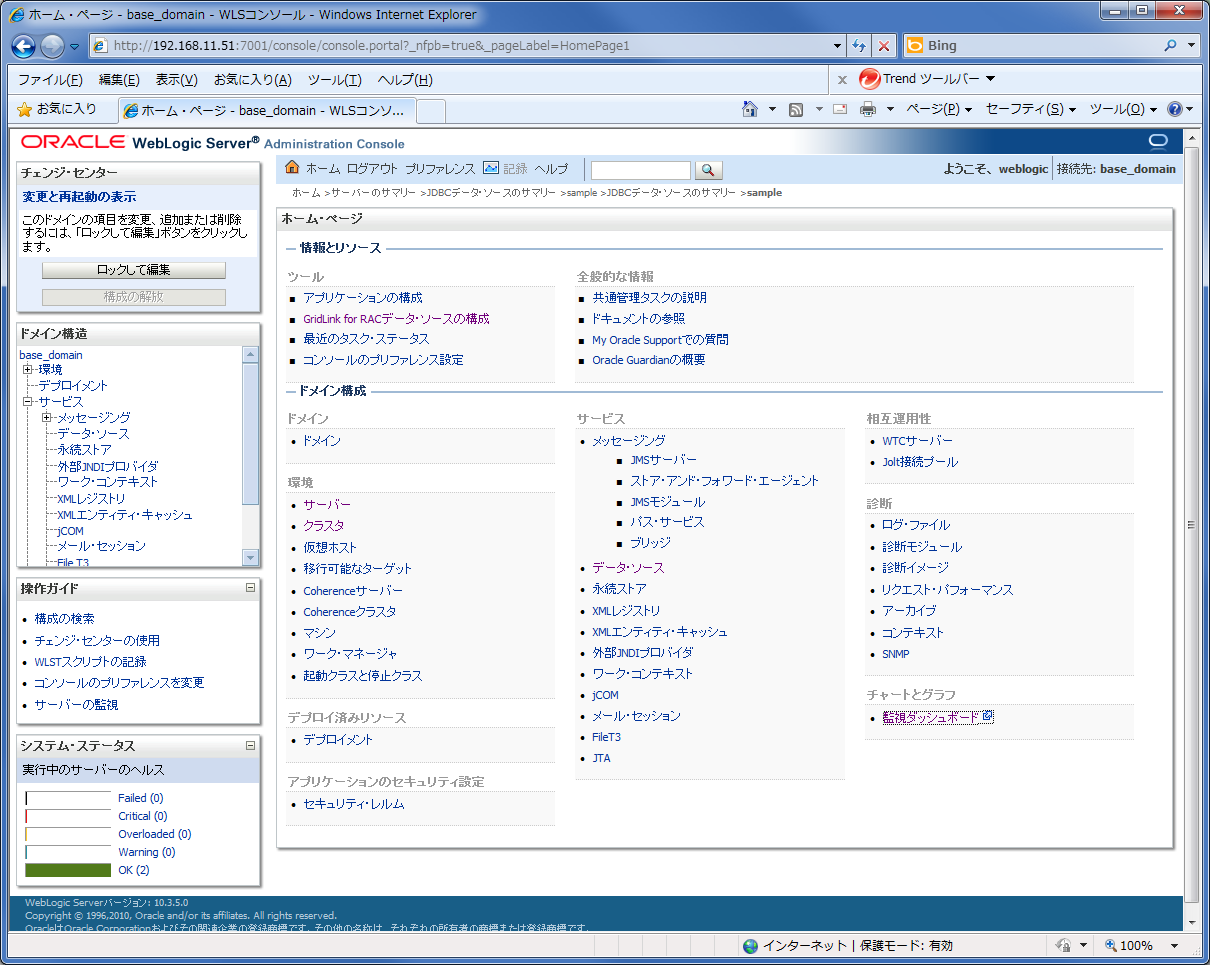The image size is (1210, 965).
Task: Open the プリファレンス link
Action: [x=440, y=169]
